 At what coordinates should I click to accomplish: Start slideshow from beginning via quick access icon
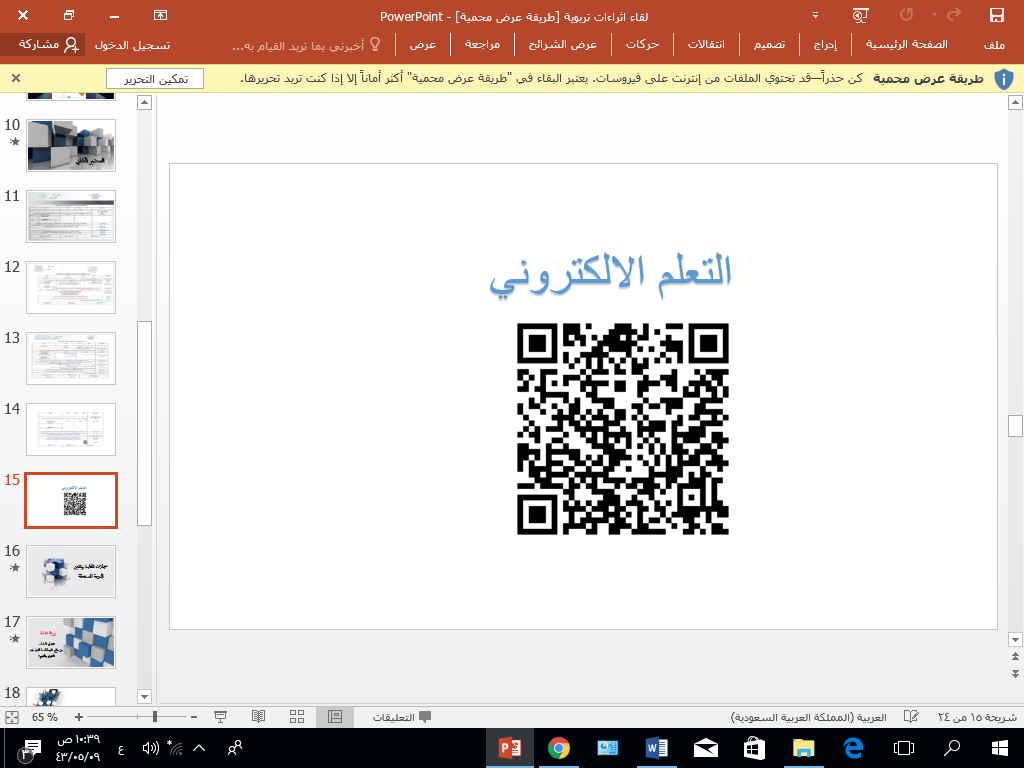[x=859, y=15]
